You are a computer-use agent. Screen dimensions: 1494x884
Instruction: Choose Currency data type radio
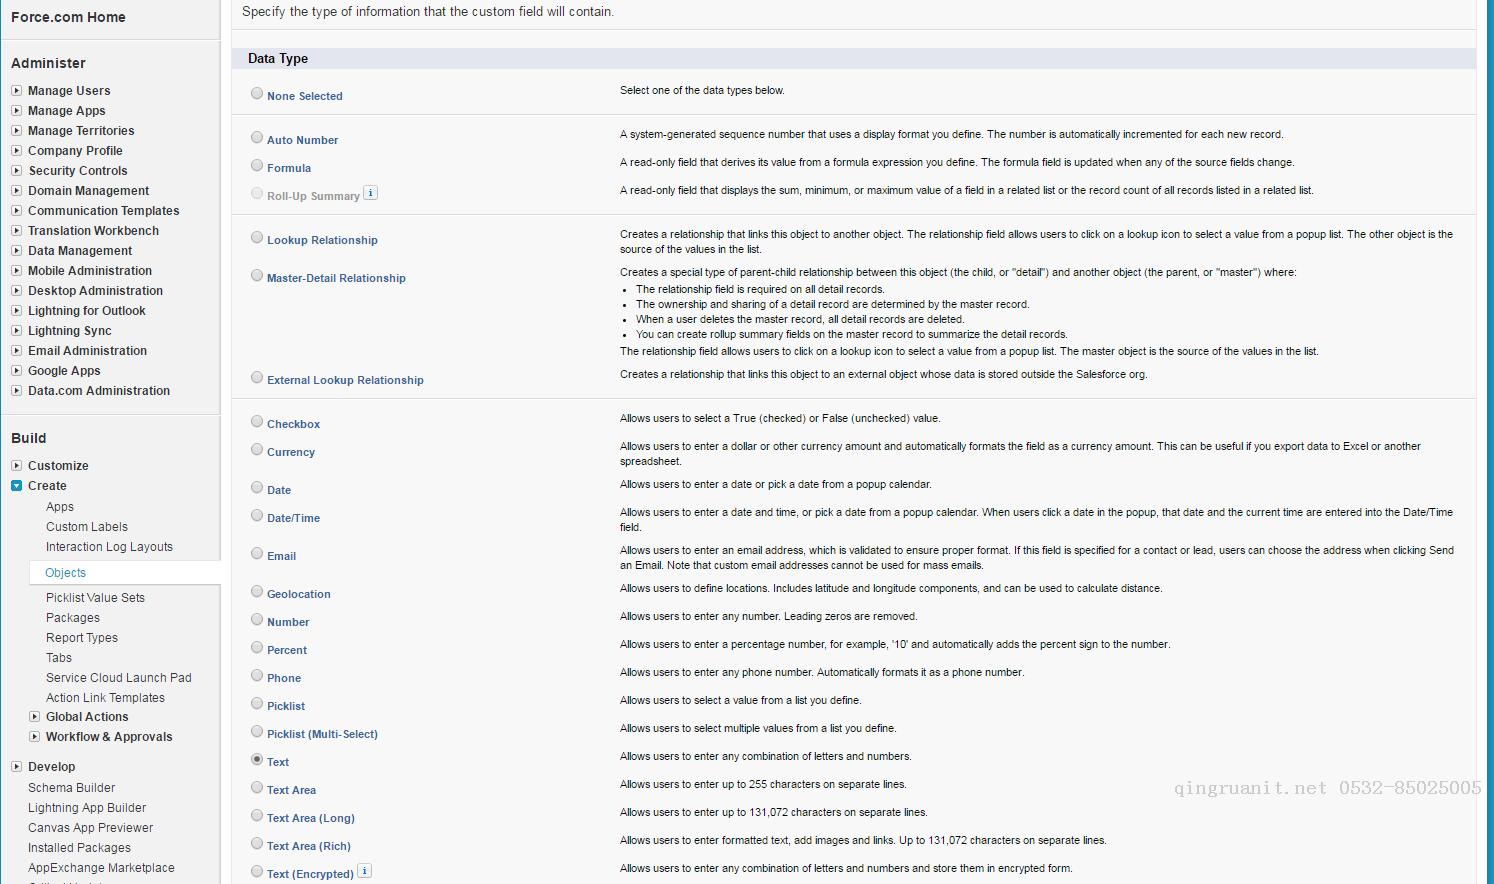tap(257, 449)
